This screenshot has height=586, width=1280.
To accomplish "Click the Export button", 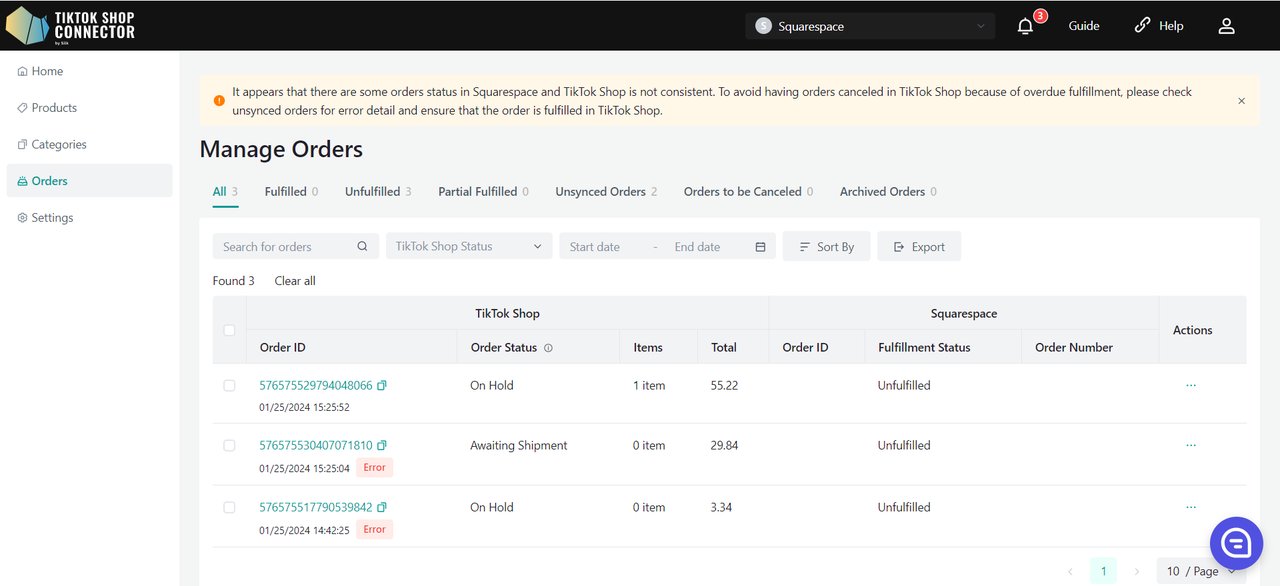I will pyautogui.click(x=919, y=246).
